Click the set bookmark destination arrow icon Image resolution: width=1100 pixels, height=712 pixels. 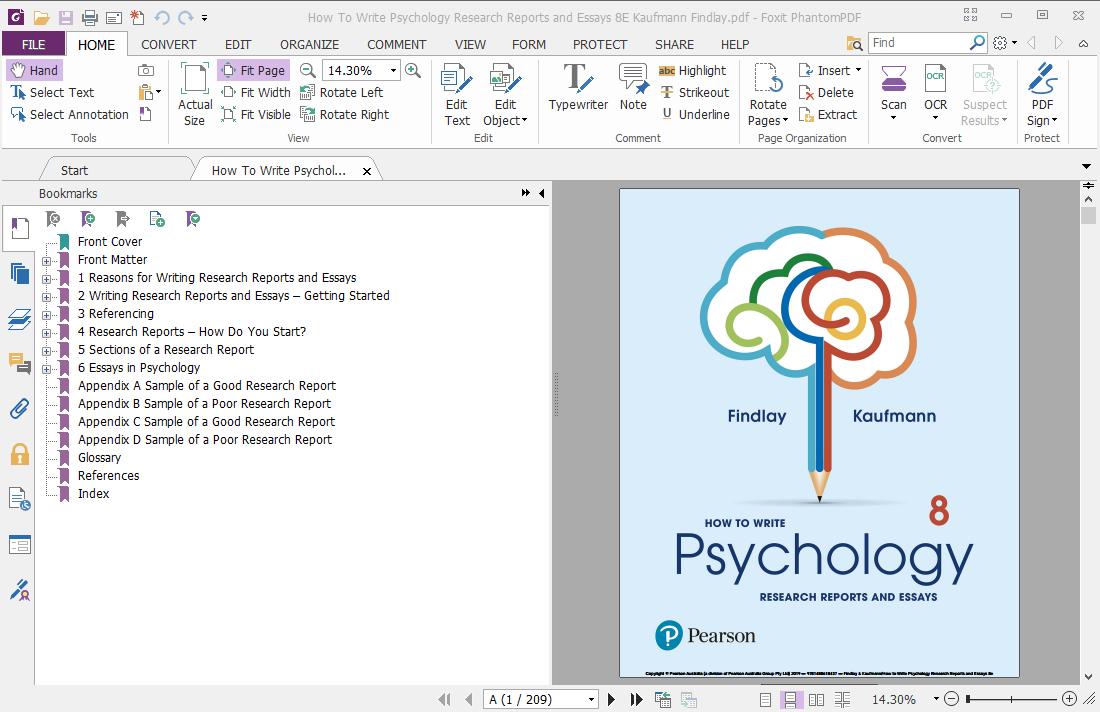click(x=122, y=220)
